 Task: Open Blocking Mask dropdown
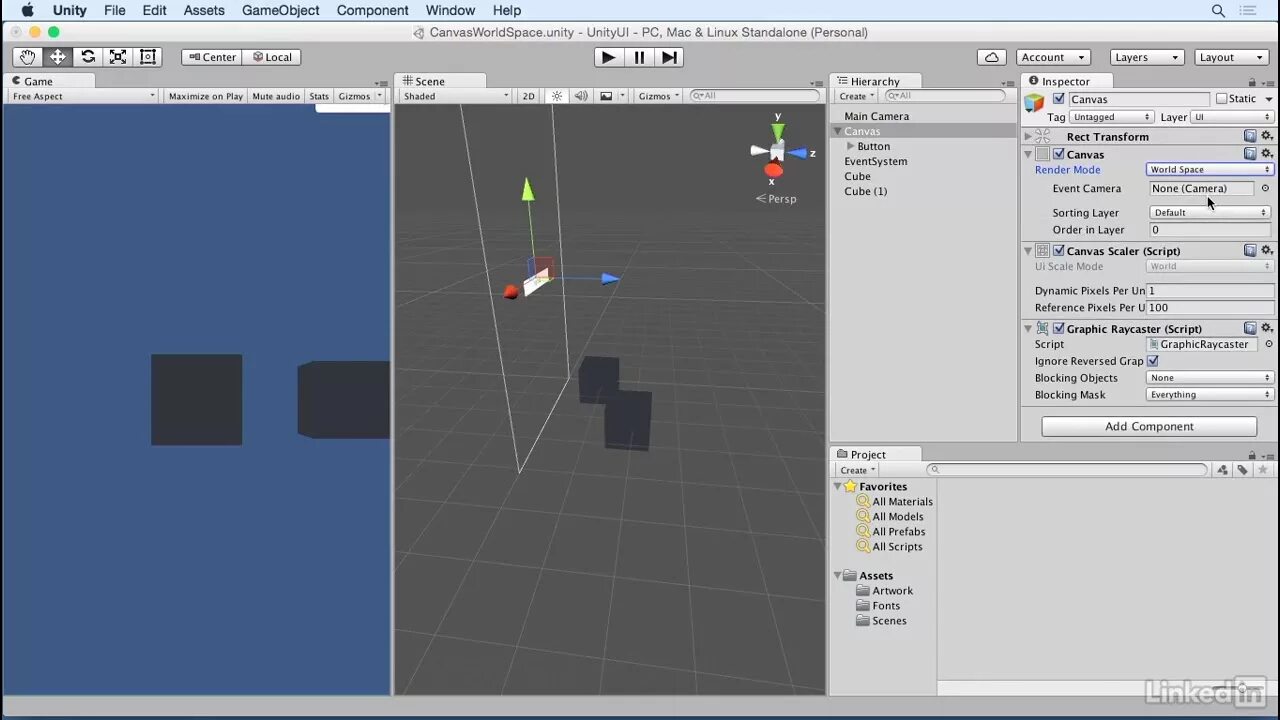pos(1209,395)
